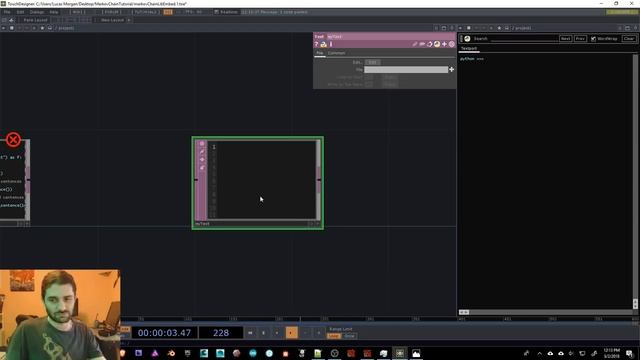Click the taskbar clock

611,353
